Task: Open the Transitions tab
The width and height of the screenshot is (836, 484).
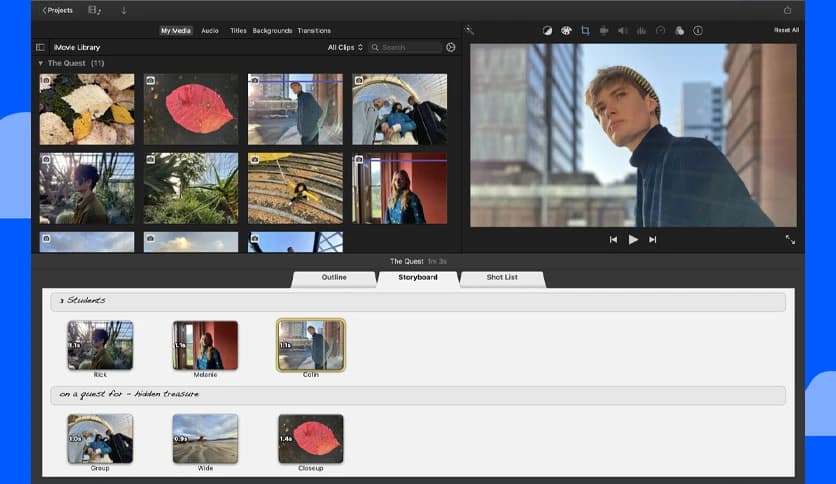Action: tap(314, 30)
